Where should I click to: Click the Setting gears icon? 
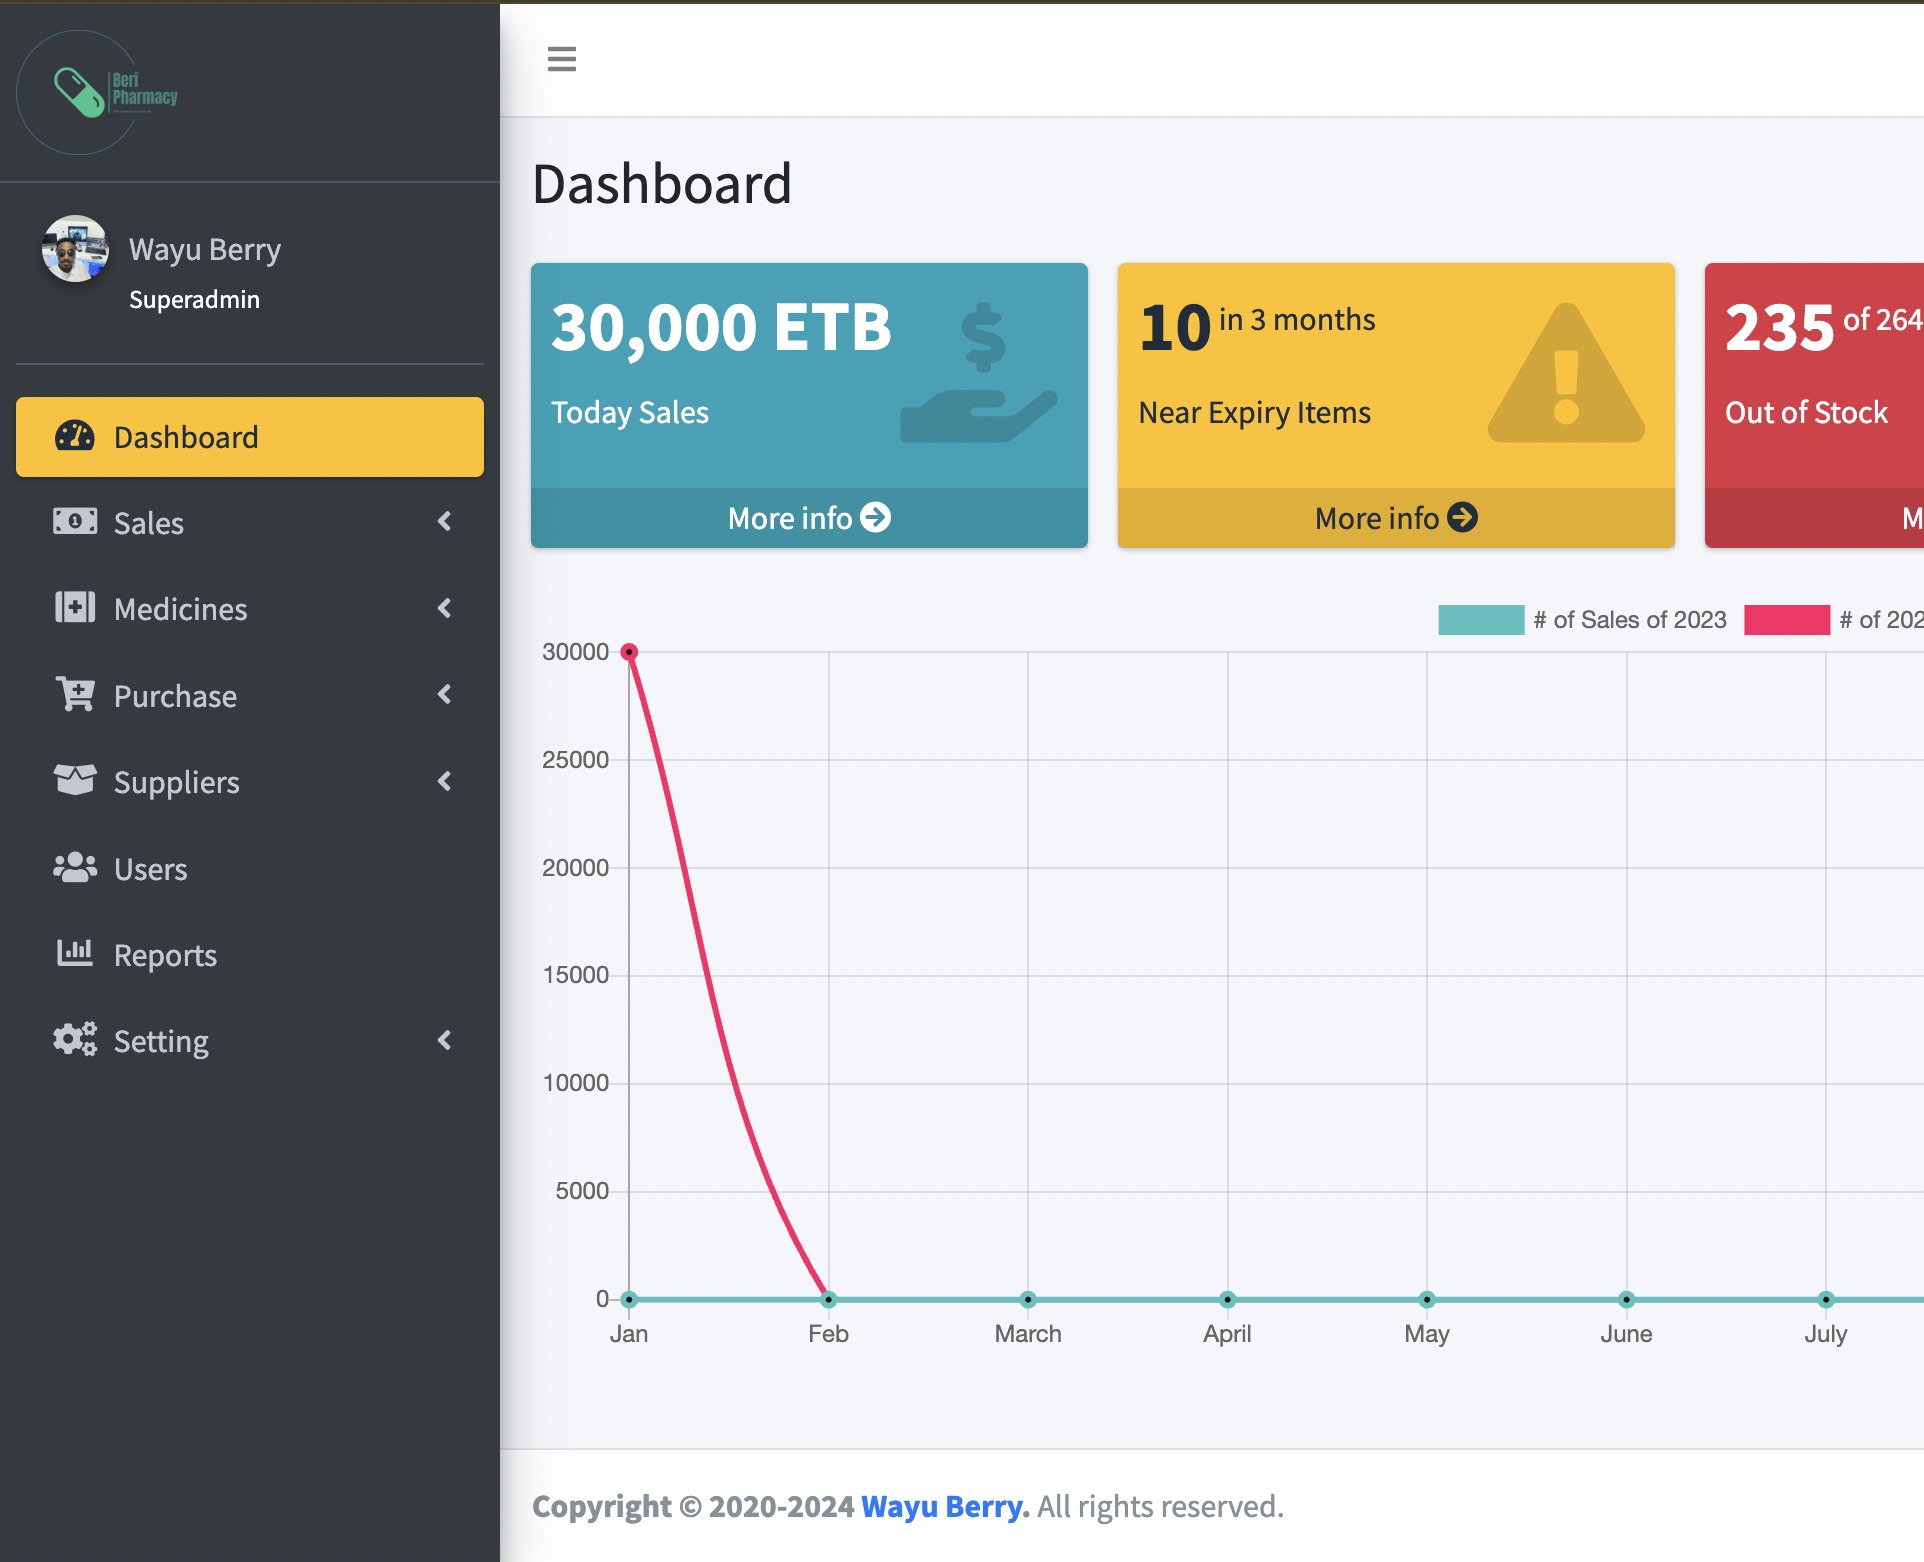pyautogui.click(x=75, y=1040)
